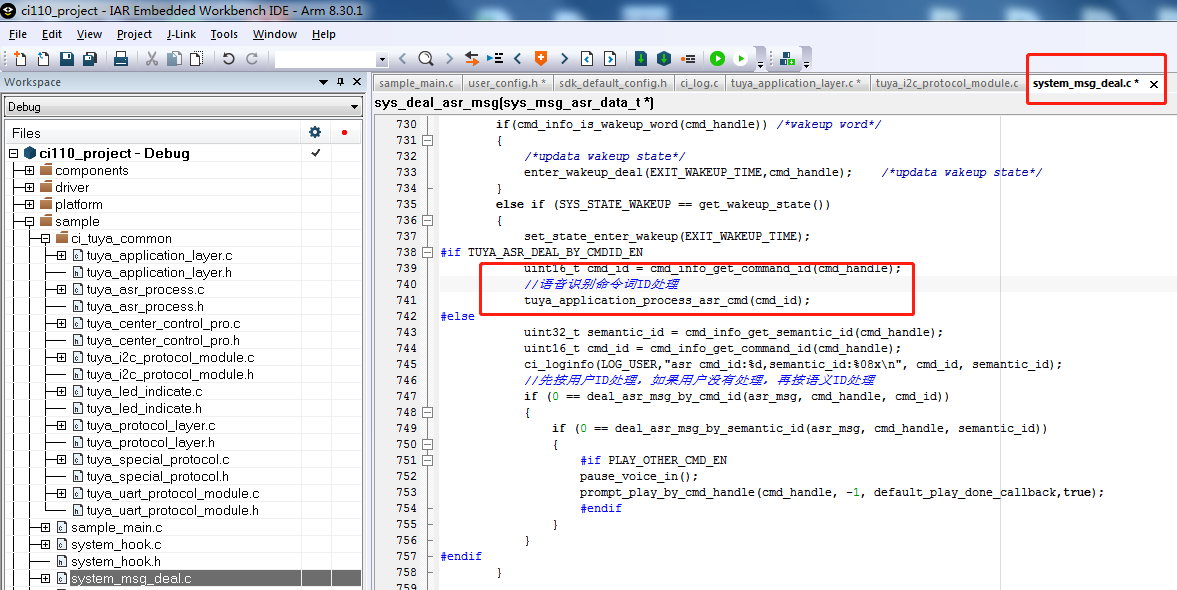Viewport: 1177px width, 590px height.
Task: Select tuya_protocol_layer.c in file tree
Action: click(151, 426)
